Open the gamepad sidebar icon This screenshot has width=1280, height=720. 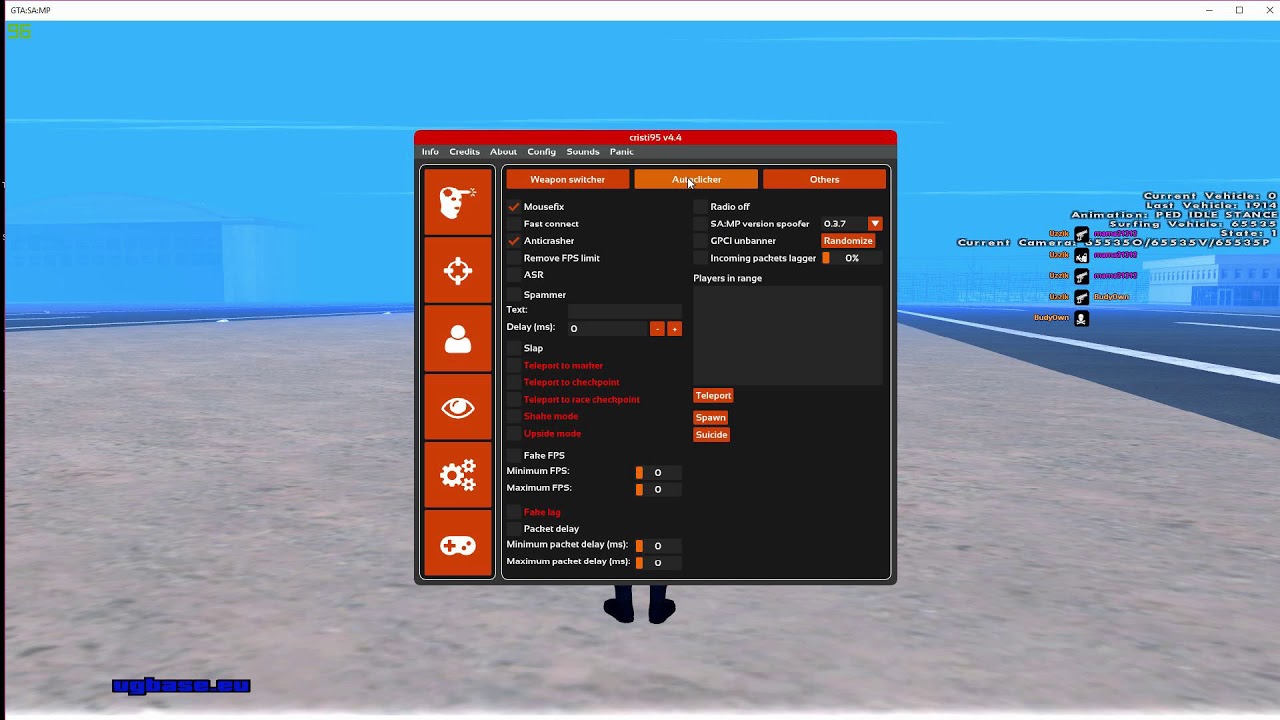[458, 545]
